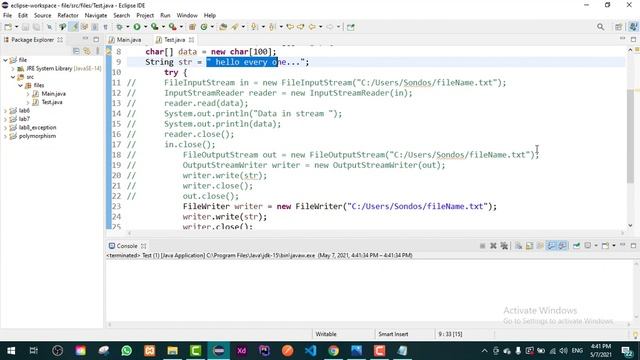
Task: Click the Open Type icon
Action: pos(223,27)
